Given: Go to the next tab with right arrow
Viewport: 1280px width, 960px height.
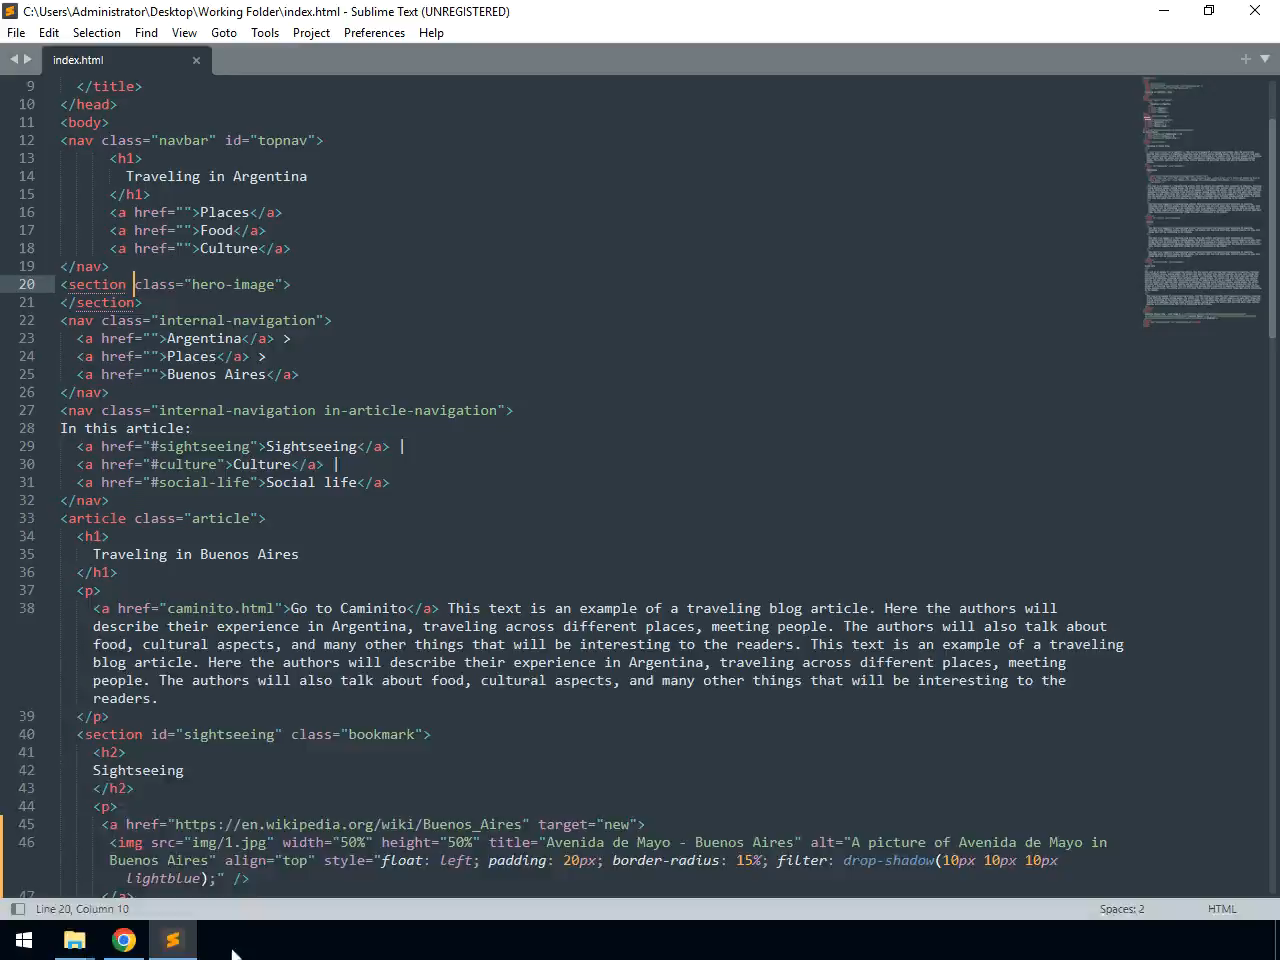Looking at the screenshot, I should (27, 59).
